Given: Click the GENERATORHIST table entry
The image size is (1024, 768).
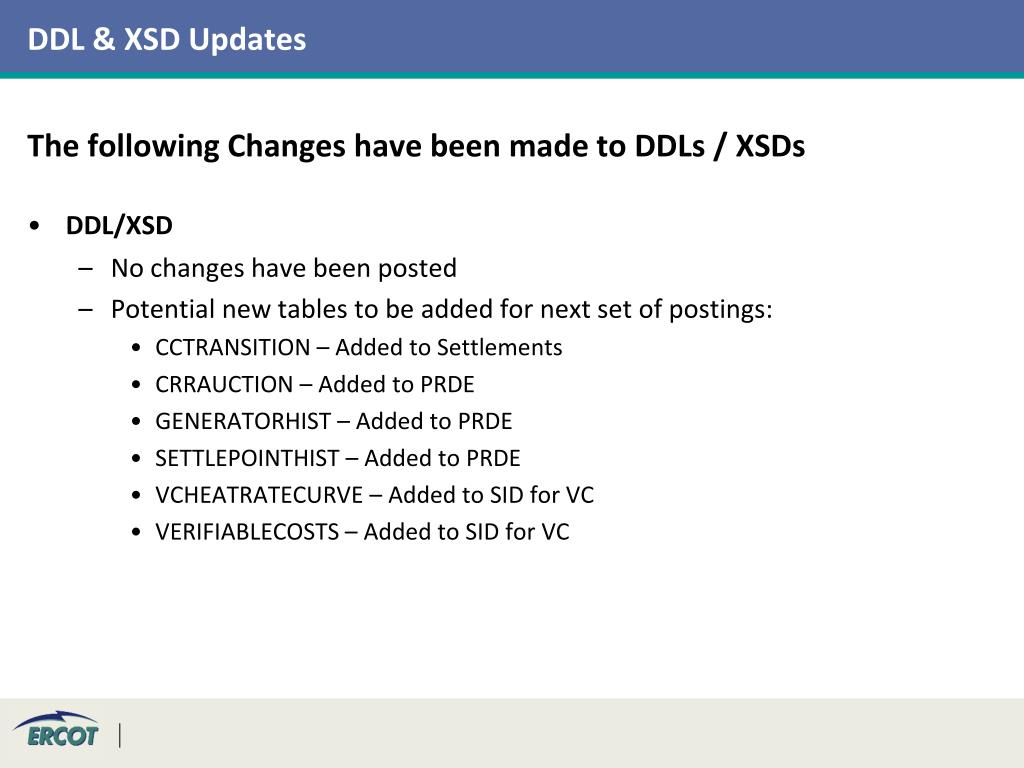Looking at the screenshot, I should pyautogui.click(x=334, y=421).
